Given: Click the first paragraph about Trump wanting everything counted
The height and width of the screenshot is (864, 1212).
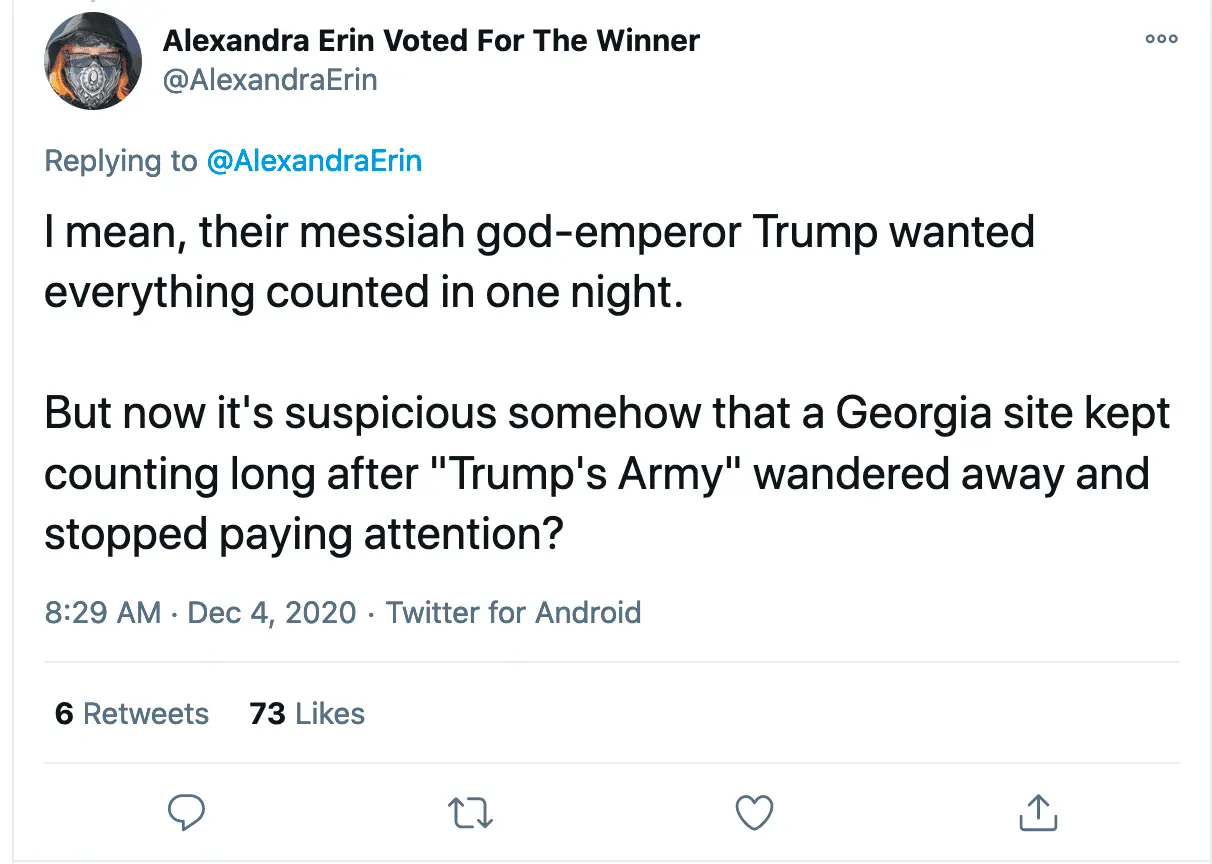Looking at the screenshot, I should (x=540, y=263).
